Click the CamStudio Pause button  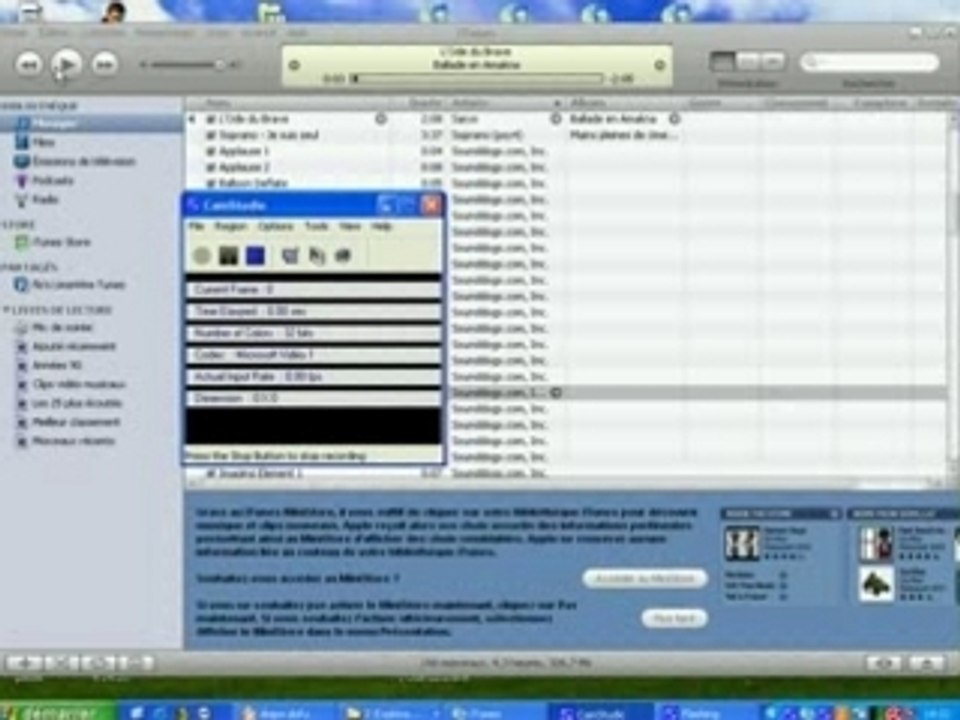click(x=228, y=256)
